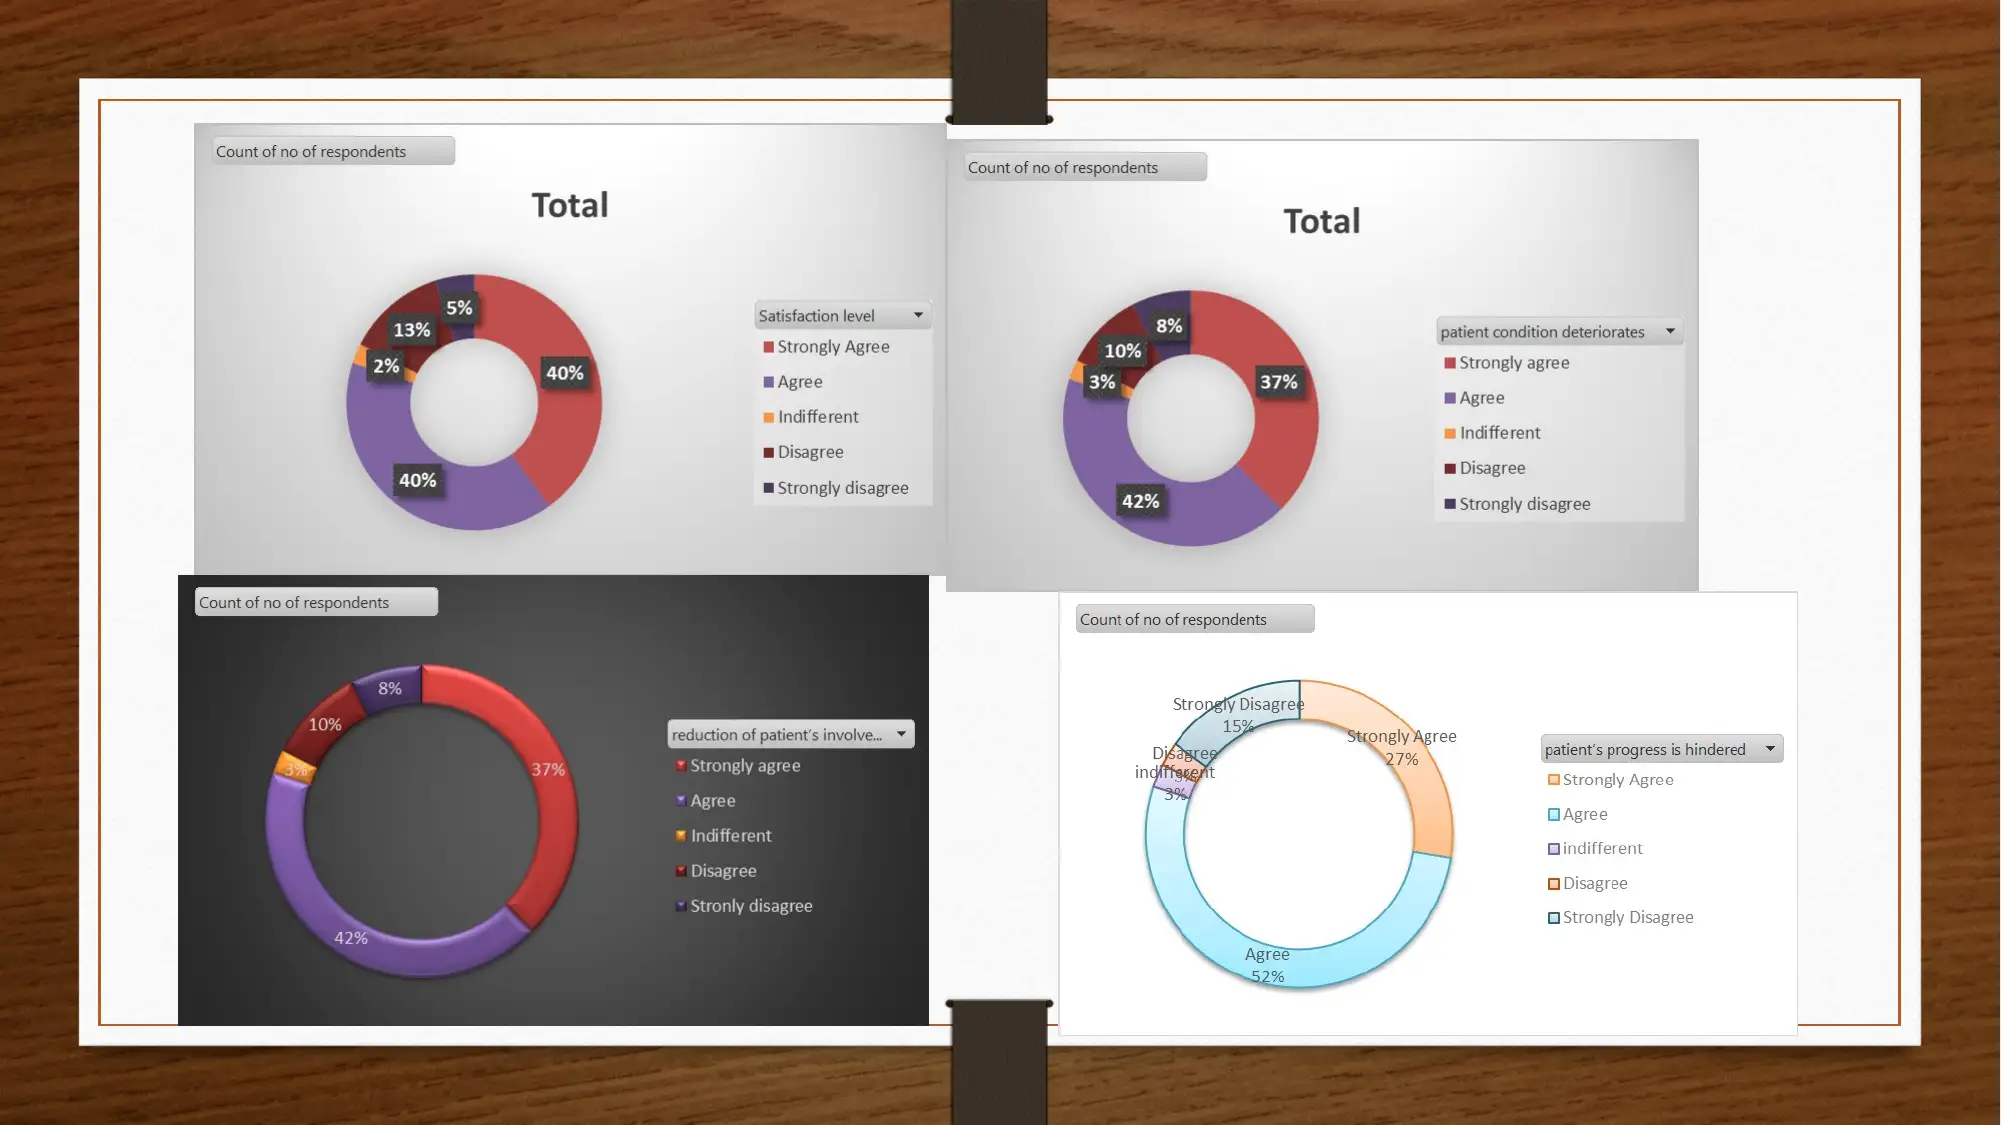Click the Agree legend icon top-left chart
This screenshot has height=1125, width=2001.
pyautogui.click(x=765, y=380)
